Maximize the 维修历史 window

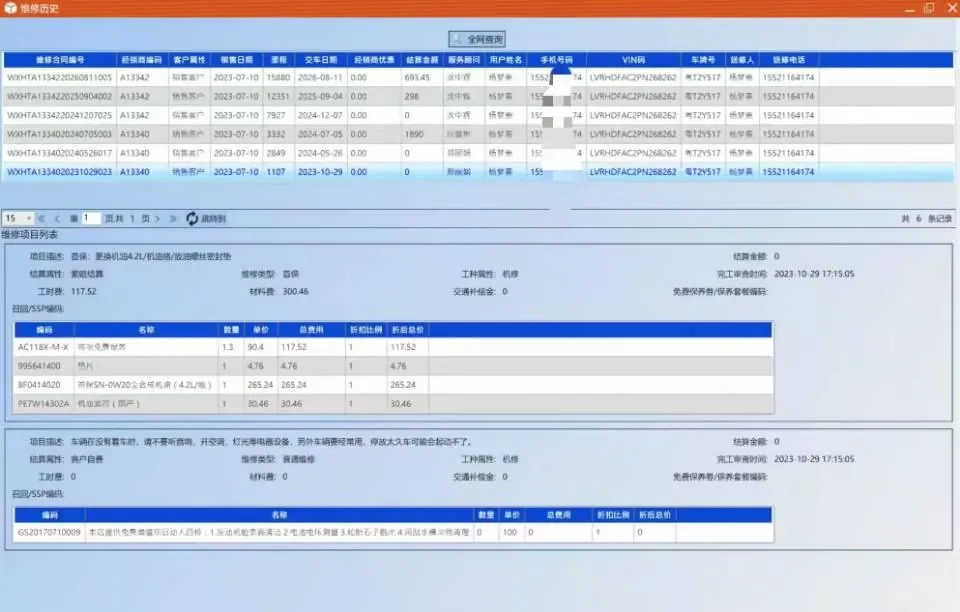click(x=929, y=8)
